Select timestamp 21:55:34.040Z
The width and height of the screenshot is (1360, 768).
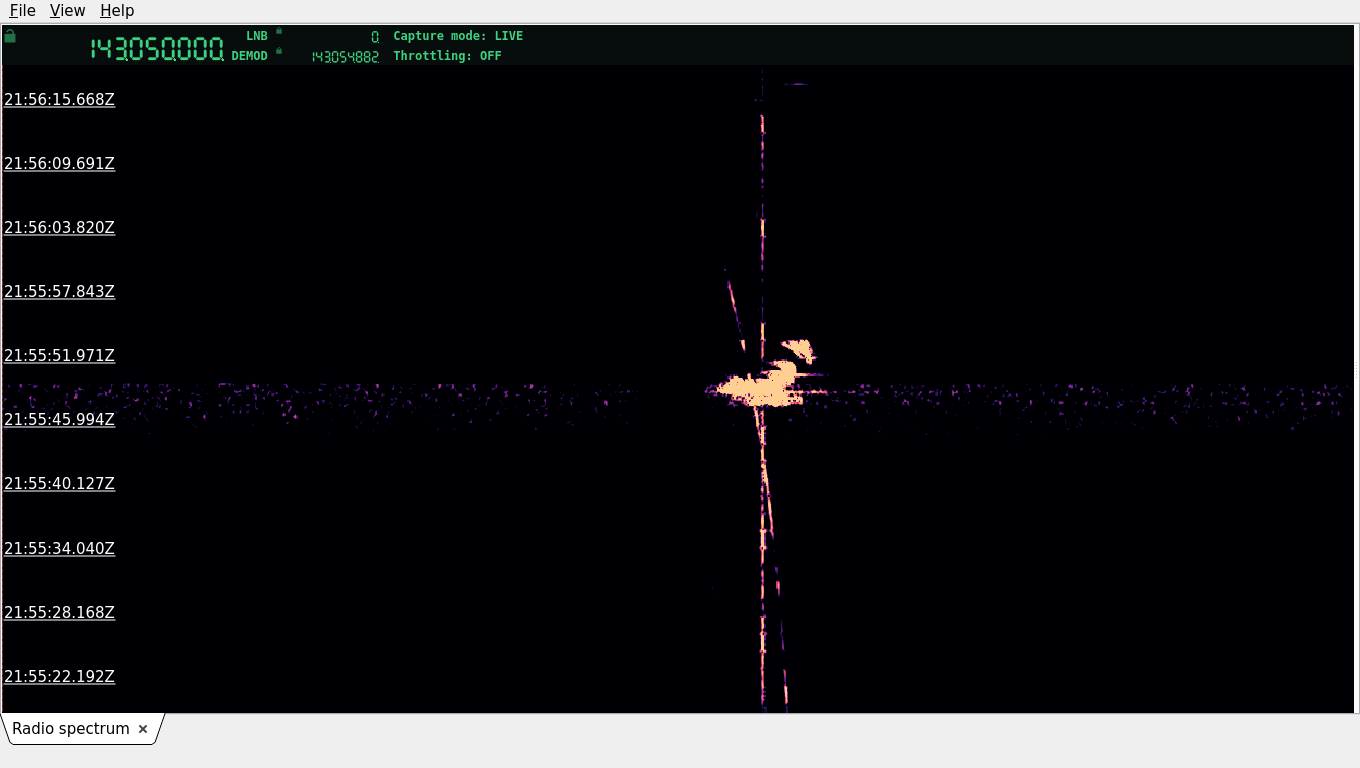pos(60,548)
